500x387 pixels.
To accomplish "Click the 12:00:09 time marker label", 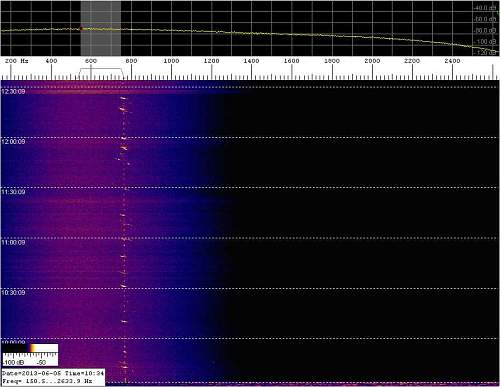I will [13, 142].
